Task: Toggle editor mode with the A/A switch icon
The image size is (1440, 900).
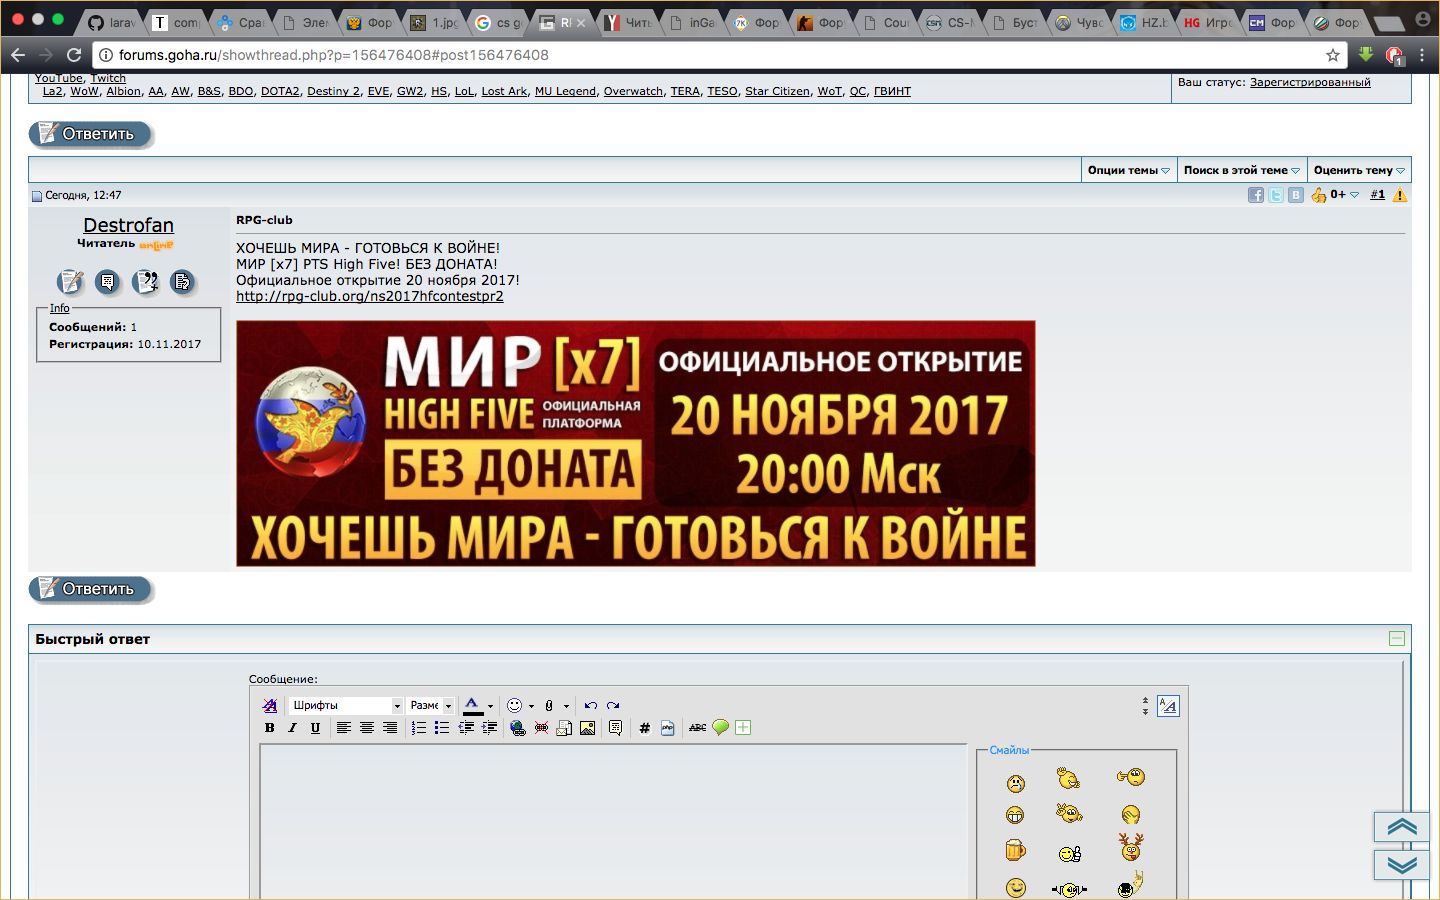Action: [x=1168, y=706]
